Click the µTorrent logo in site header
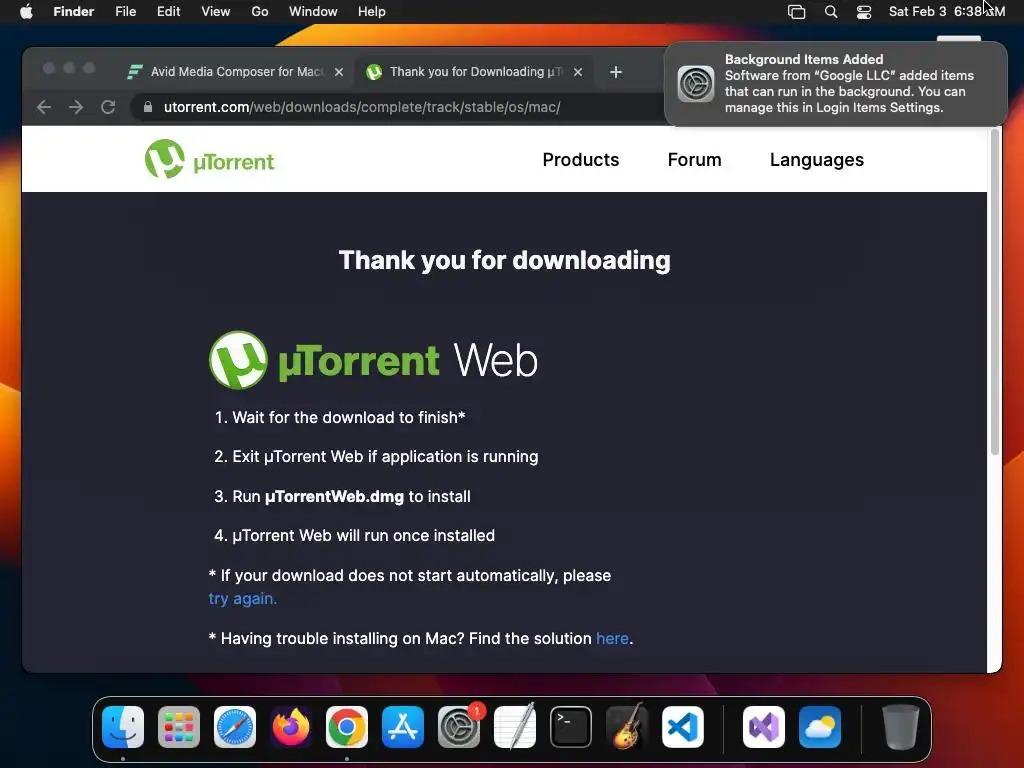This screenshot has height=768, width=1024. [x=210, y=159]
